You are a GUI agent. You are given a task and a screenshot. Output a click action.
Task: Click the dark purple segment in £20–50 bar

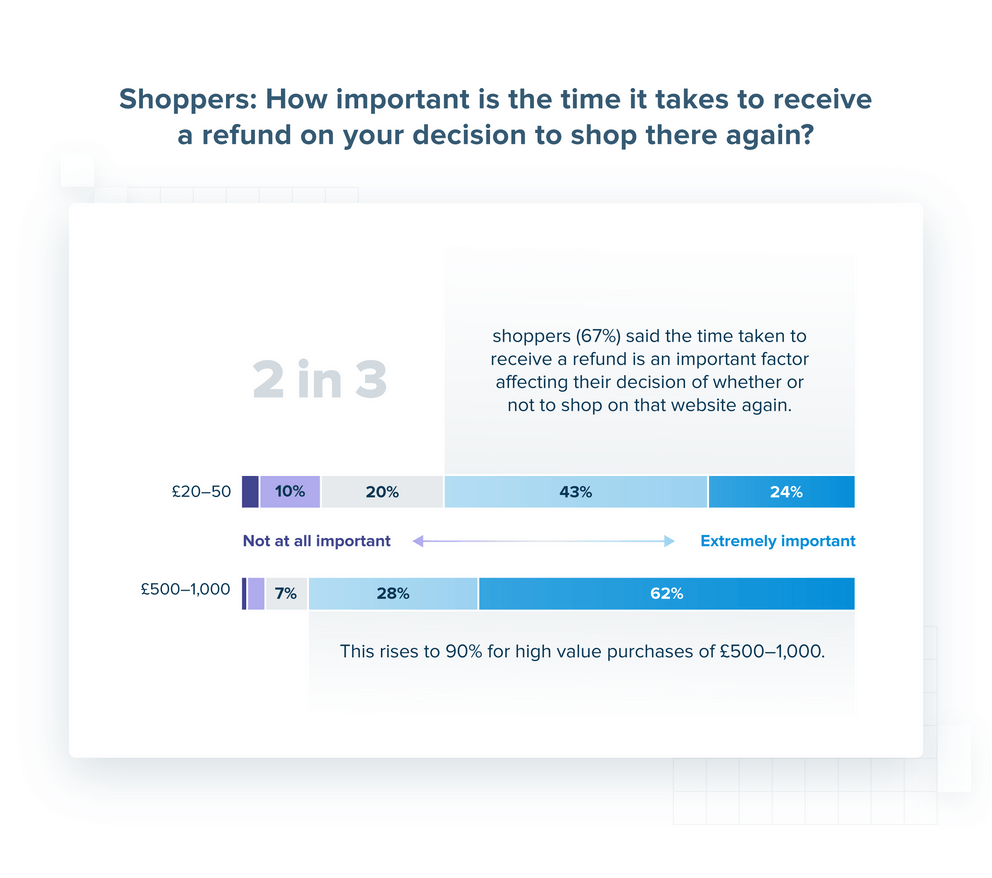click(250, 492)
